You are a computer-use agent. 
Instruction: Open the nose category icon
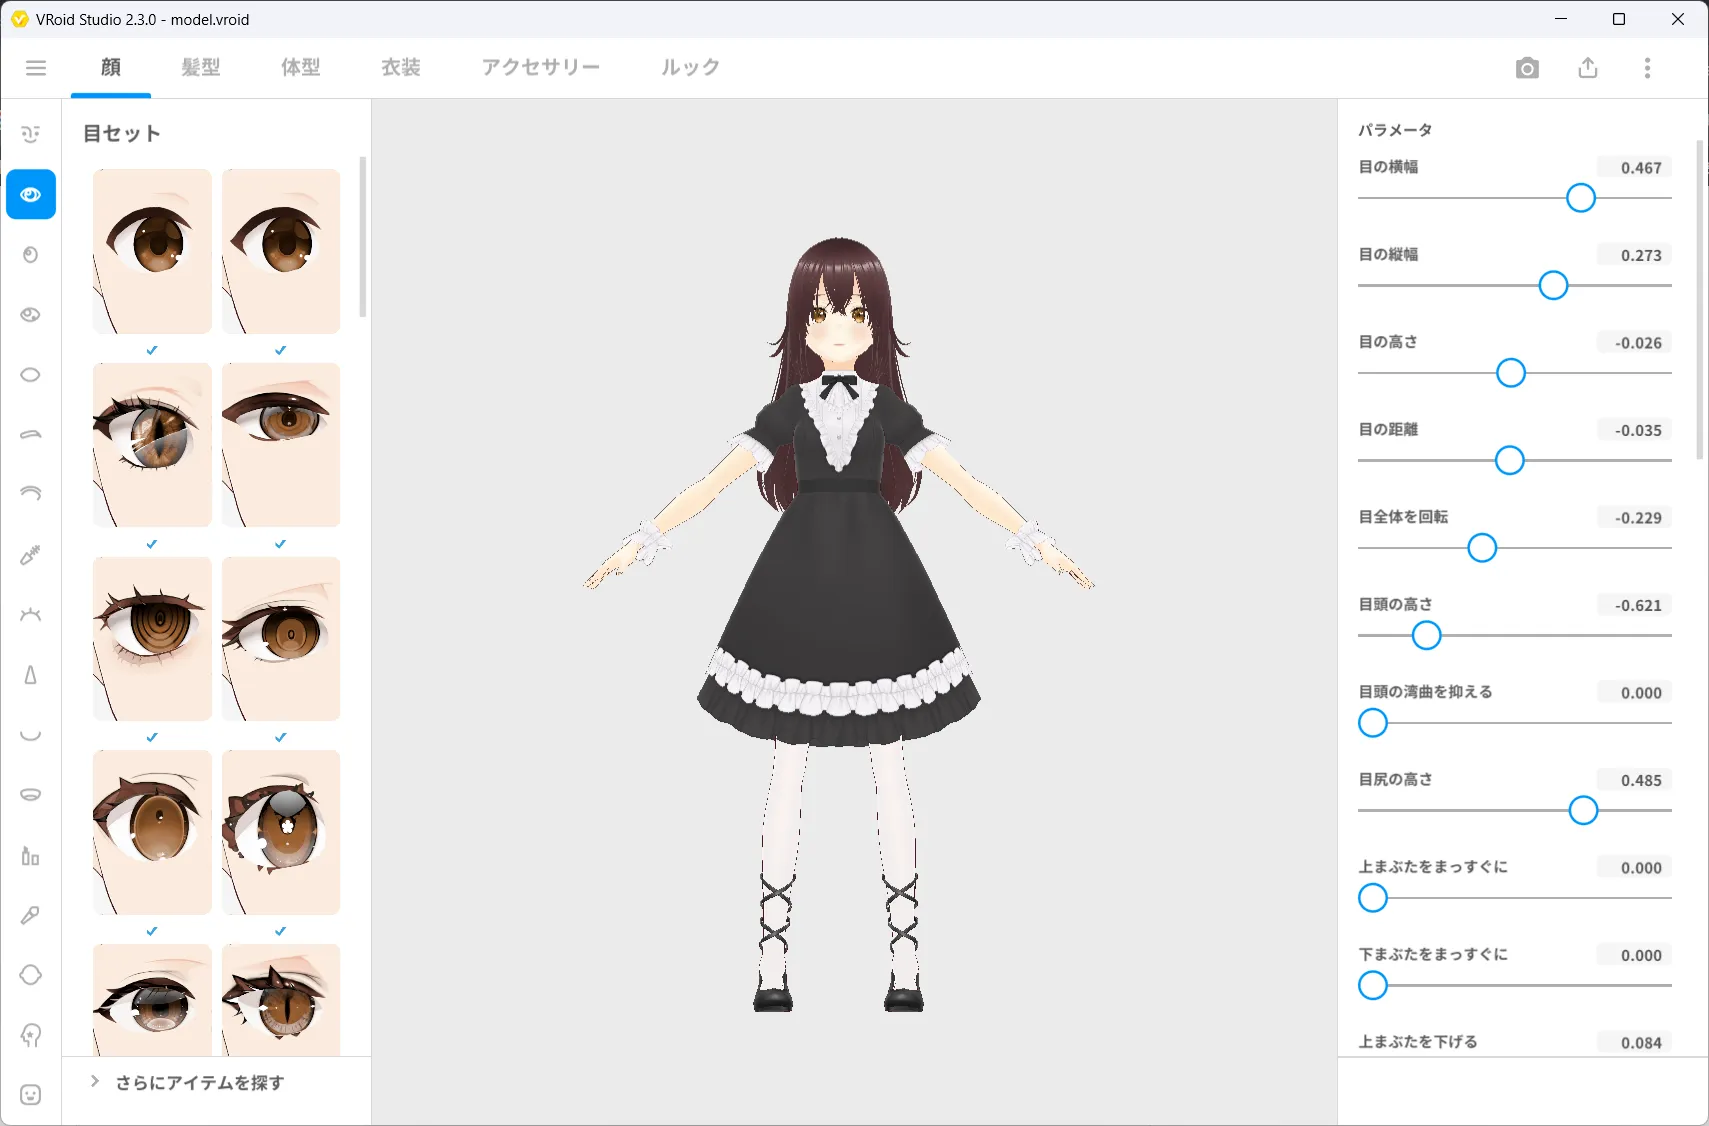[31, 675]
